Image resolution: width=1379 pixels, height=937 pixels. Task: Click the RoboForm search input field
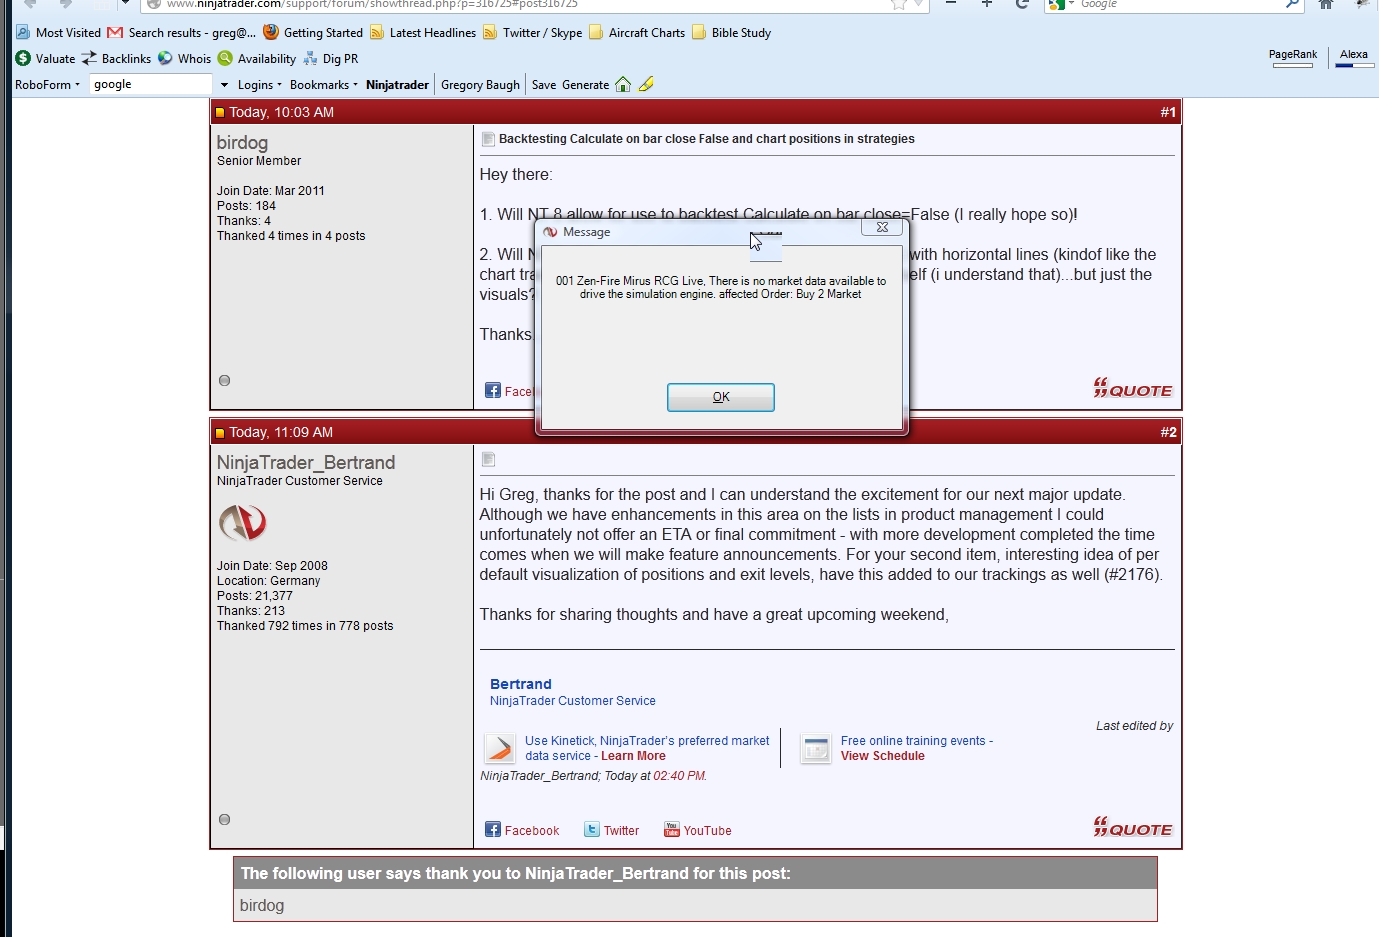151,85
